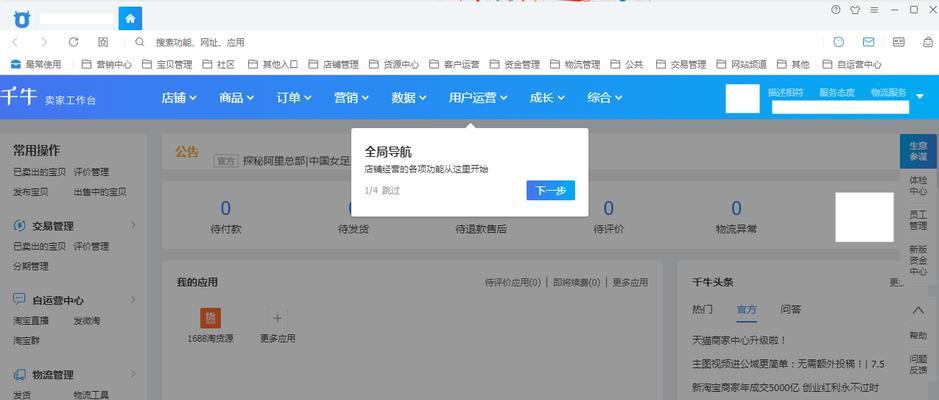Open the account dropdown arrow by 物流服务
The image size is (939, 400).
point(920,96)
